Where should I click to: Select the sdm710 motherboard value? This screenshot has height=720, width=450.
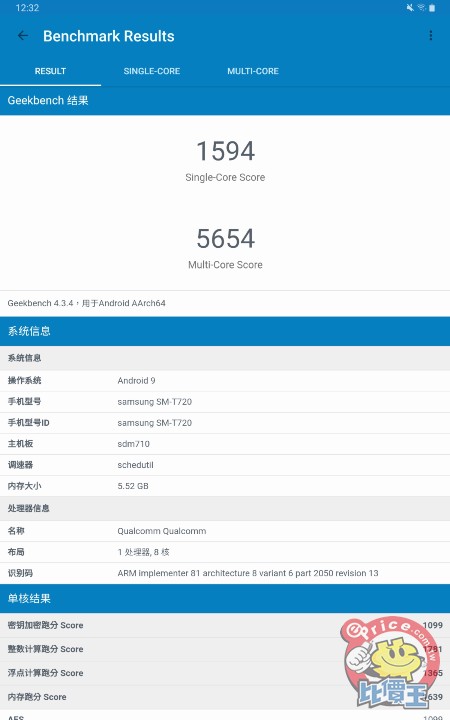click(x=134, y=444)
